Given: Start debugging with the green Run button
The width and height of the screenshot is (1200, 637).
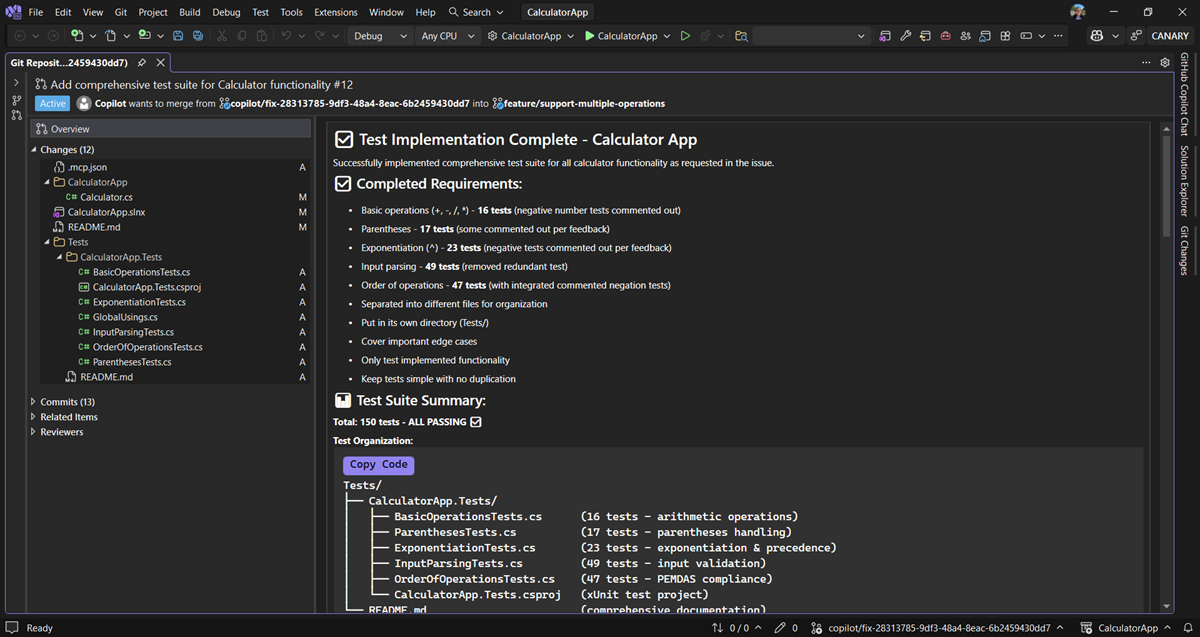Looking at the screenshot, I should coord(686,35).
